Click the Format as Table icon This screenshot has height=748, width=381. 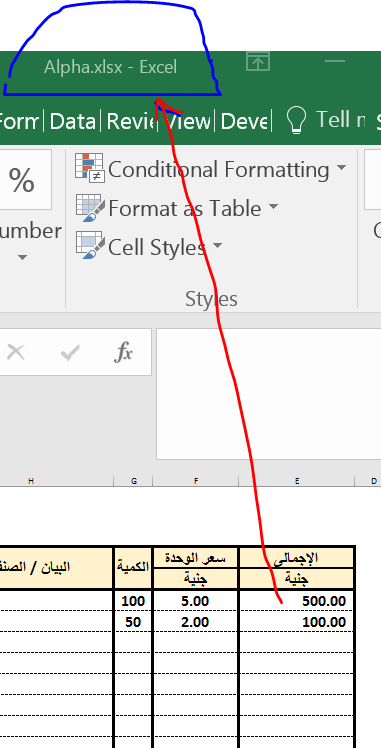pos(90,208)
